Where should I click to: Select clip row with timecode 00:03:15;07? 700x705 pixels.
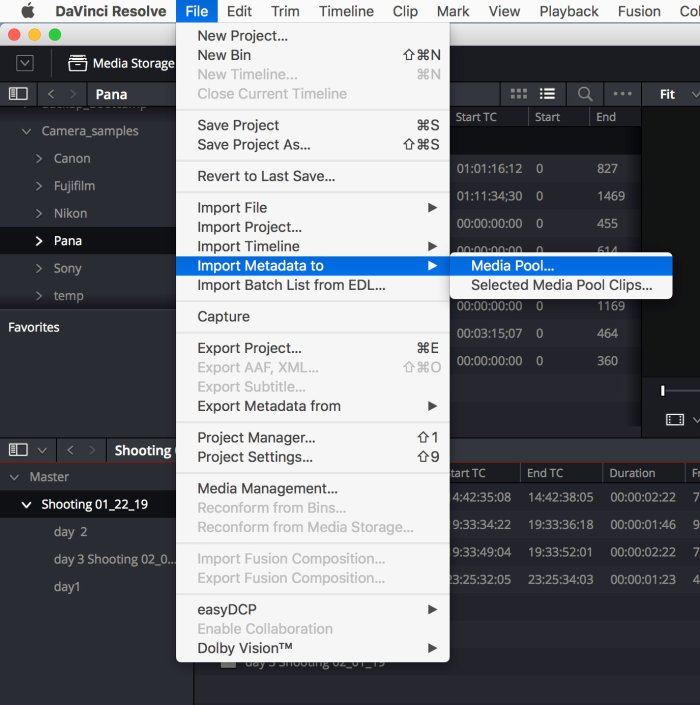point(545,333)
